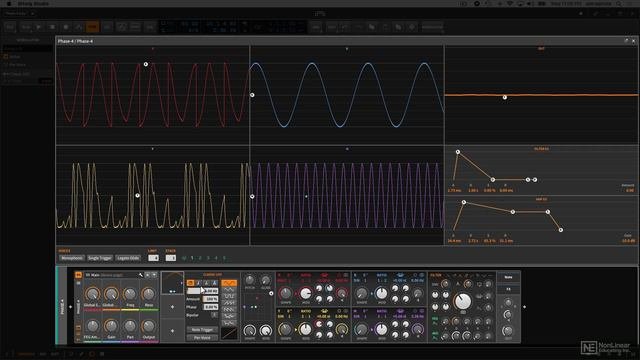The width and height of the screenshot is (640, 360).
Task: Toggle the Phase-4 device power button
Action: tap(78, 275)
